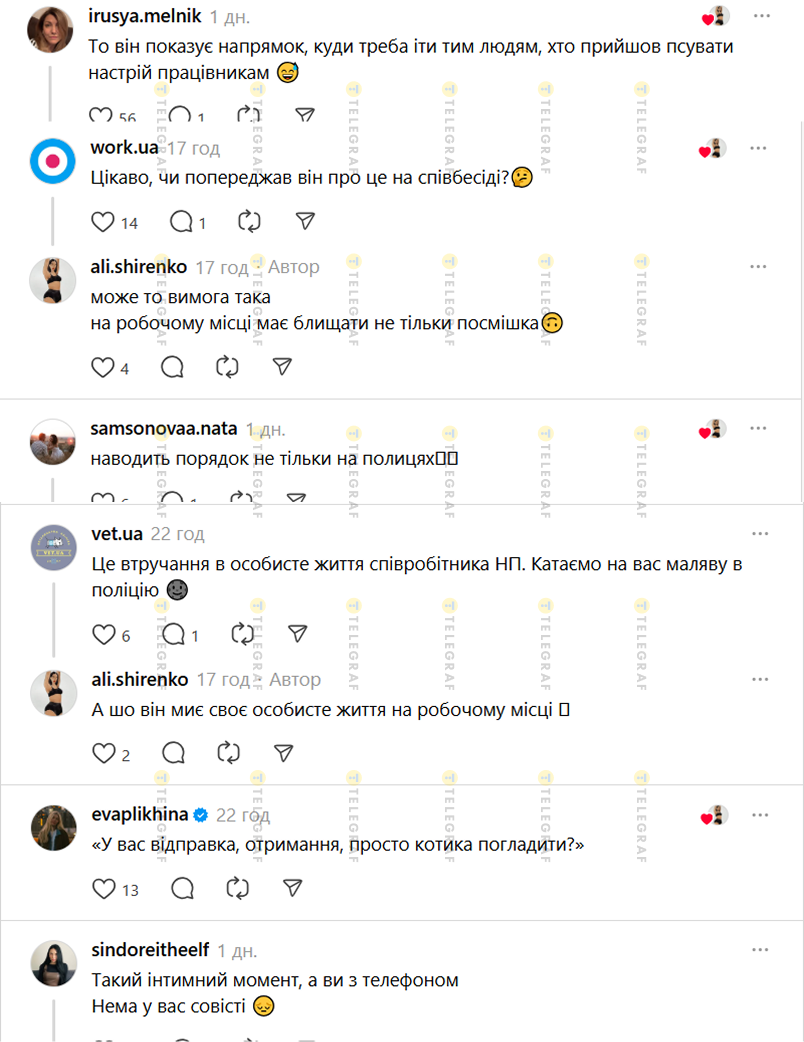804x1042 pixels.
Task: Open more options for sindoreitheelf comment
Action: pyautogui.click(x=760, y=950)
